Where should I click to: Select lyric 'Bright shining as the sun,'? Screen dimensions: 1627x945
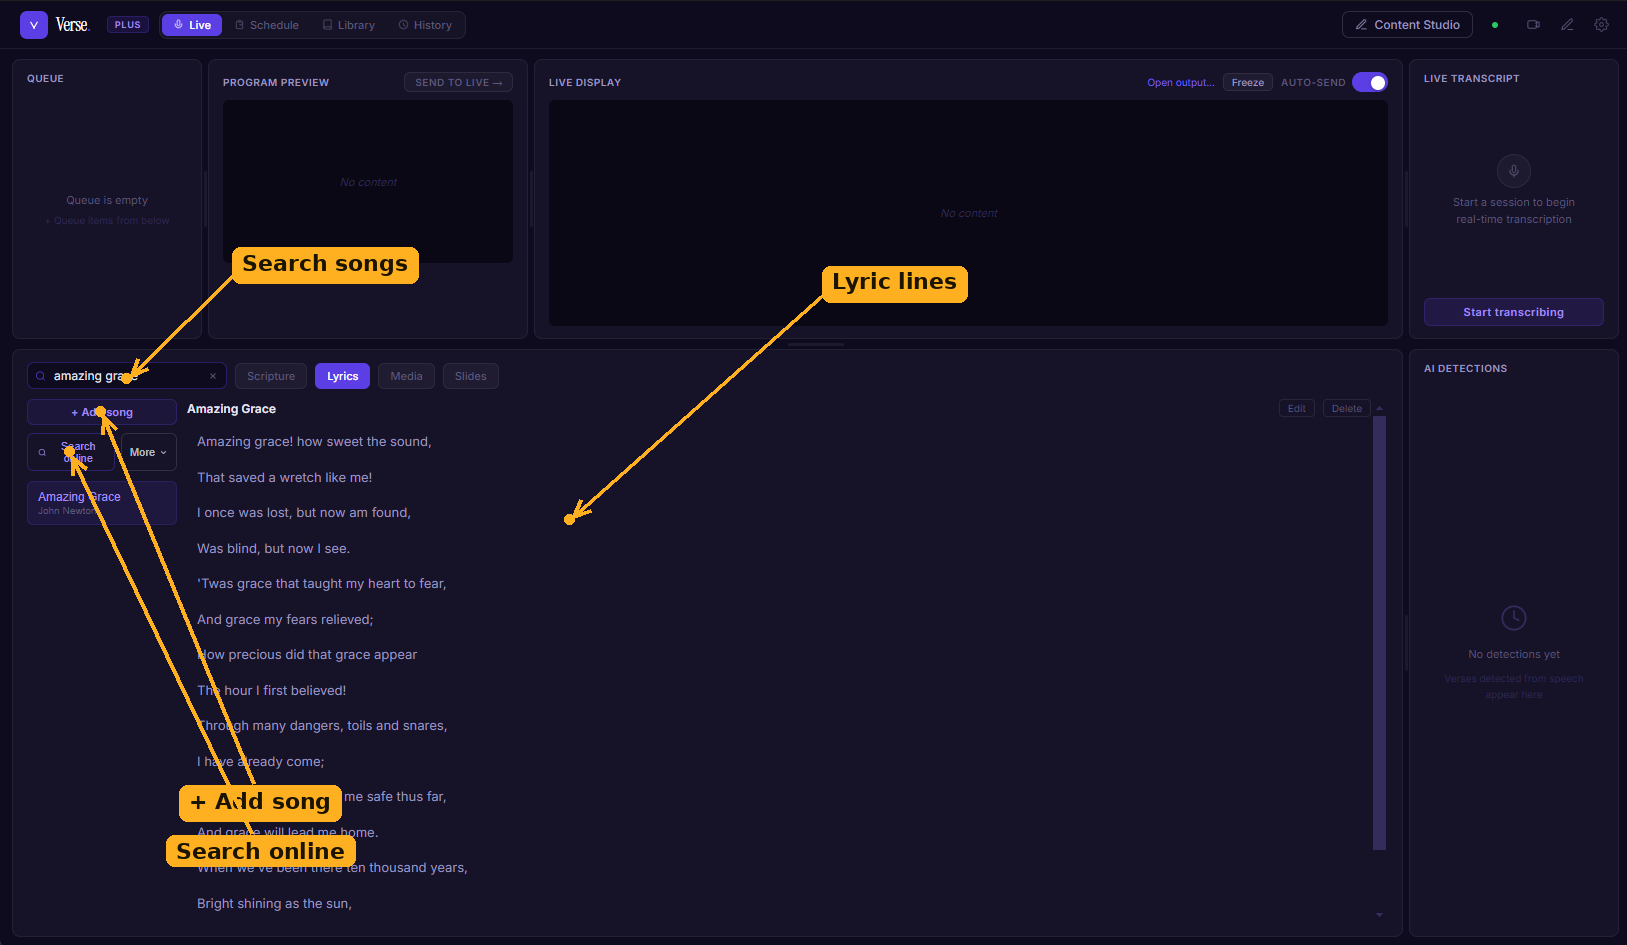coord(274,904)
